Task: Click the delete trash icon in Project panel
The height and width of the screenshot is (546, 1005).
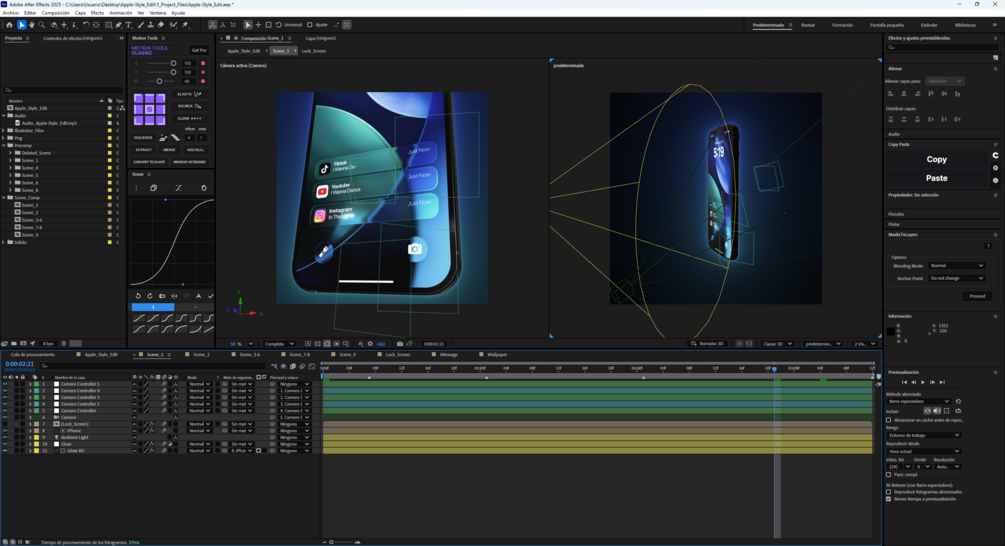Action: click(x=63, y=343)
